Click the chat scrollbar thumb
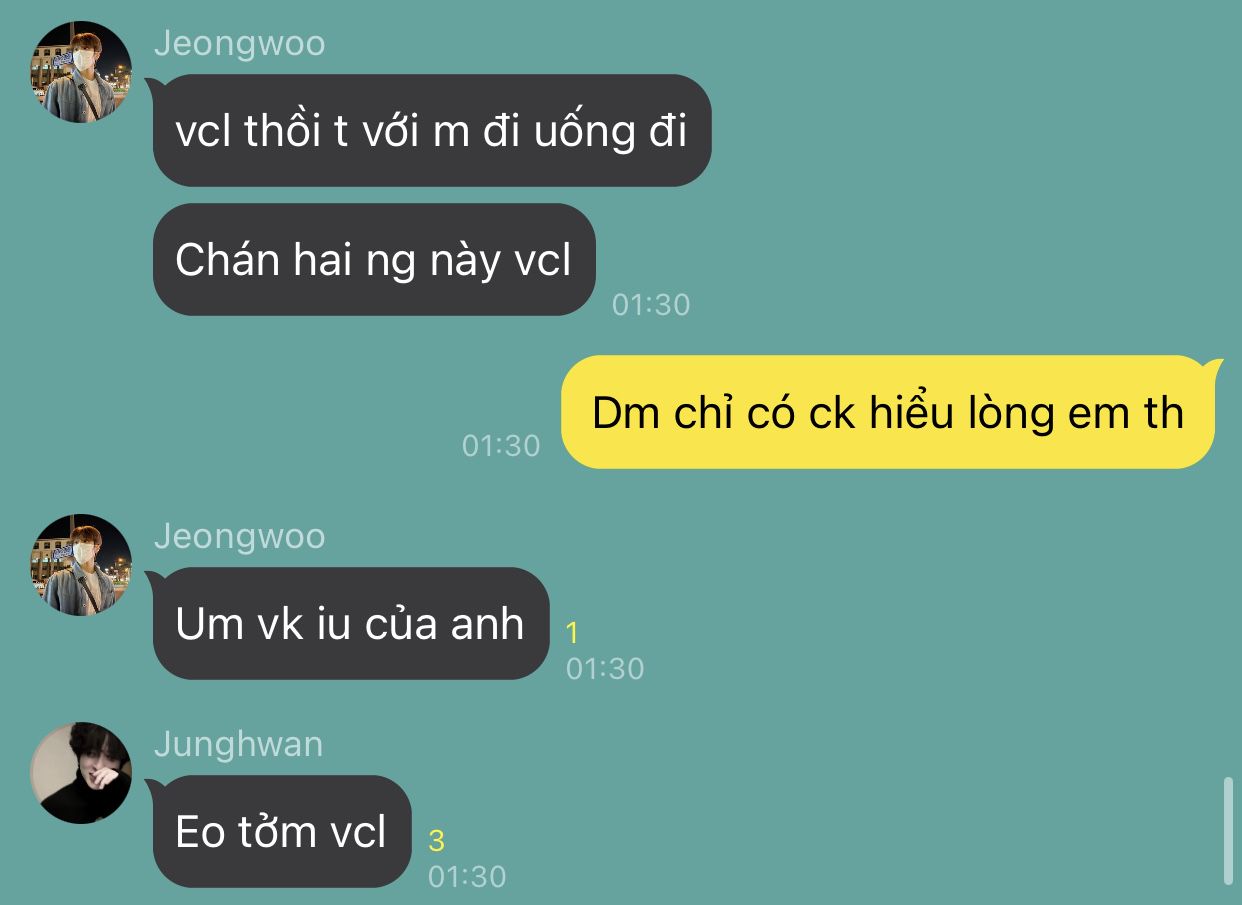This screenshot has width=1242, height=905. point(1229,831)
